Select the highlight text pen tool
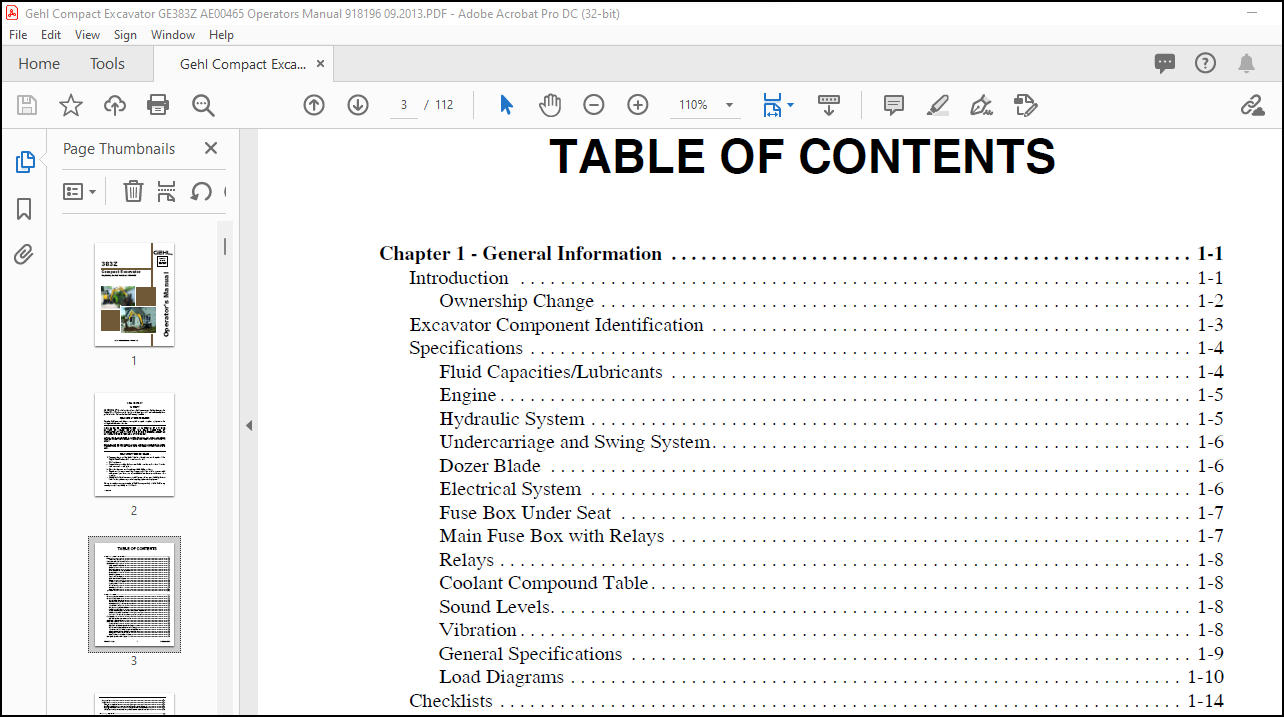This screenshot has height=717, width=1284. (x=937, y=105)
